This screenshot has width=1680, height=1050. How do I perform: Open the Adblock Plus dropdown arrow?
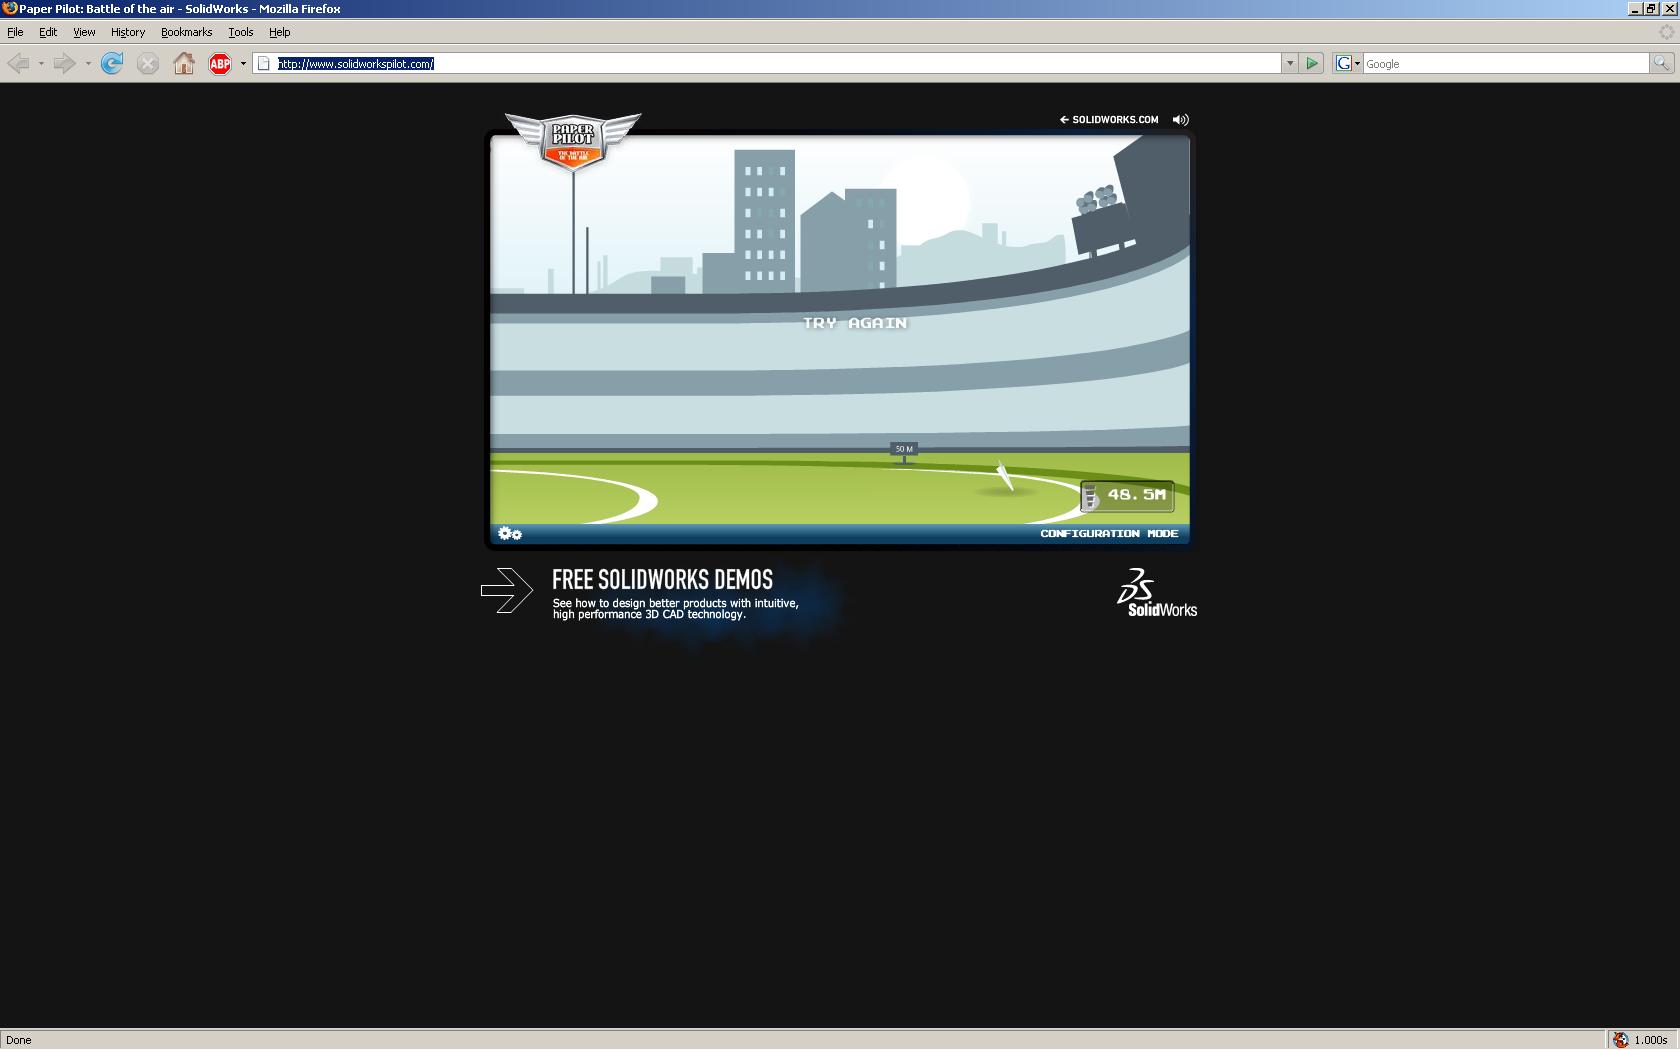pos(243,64)
